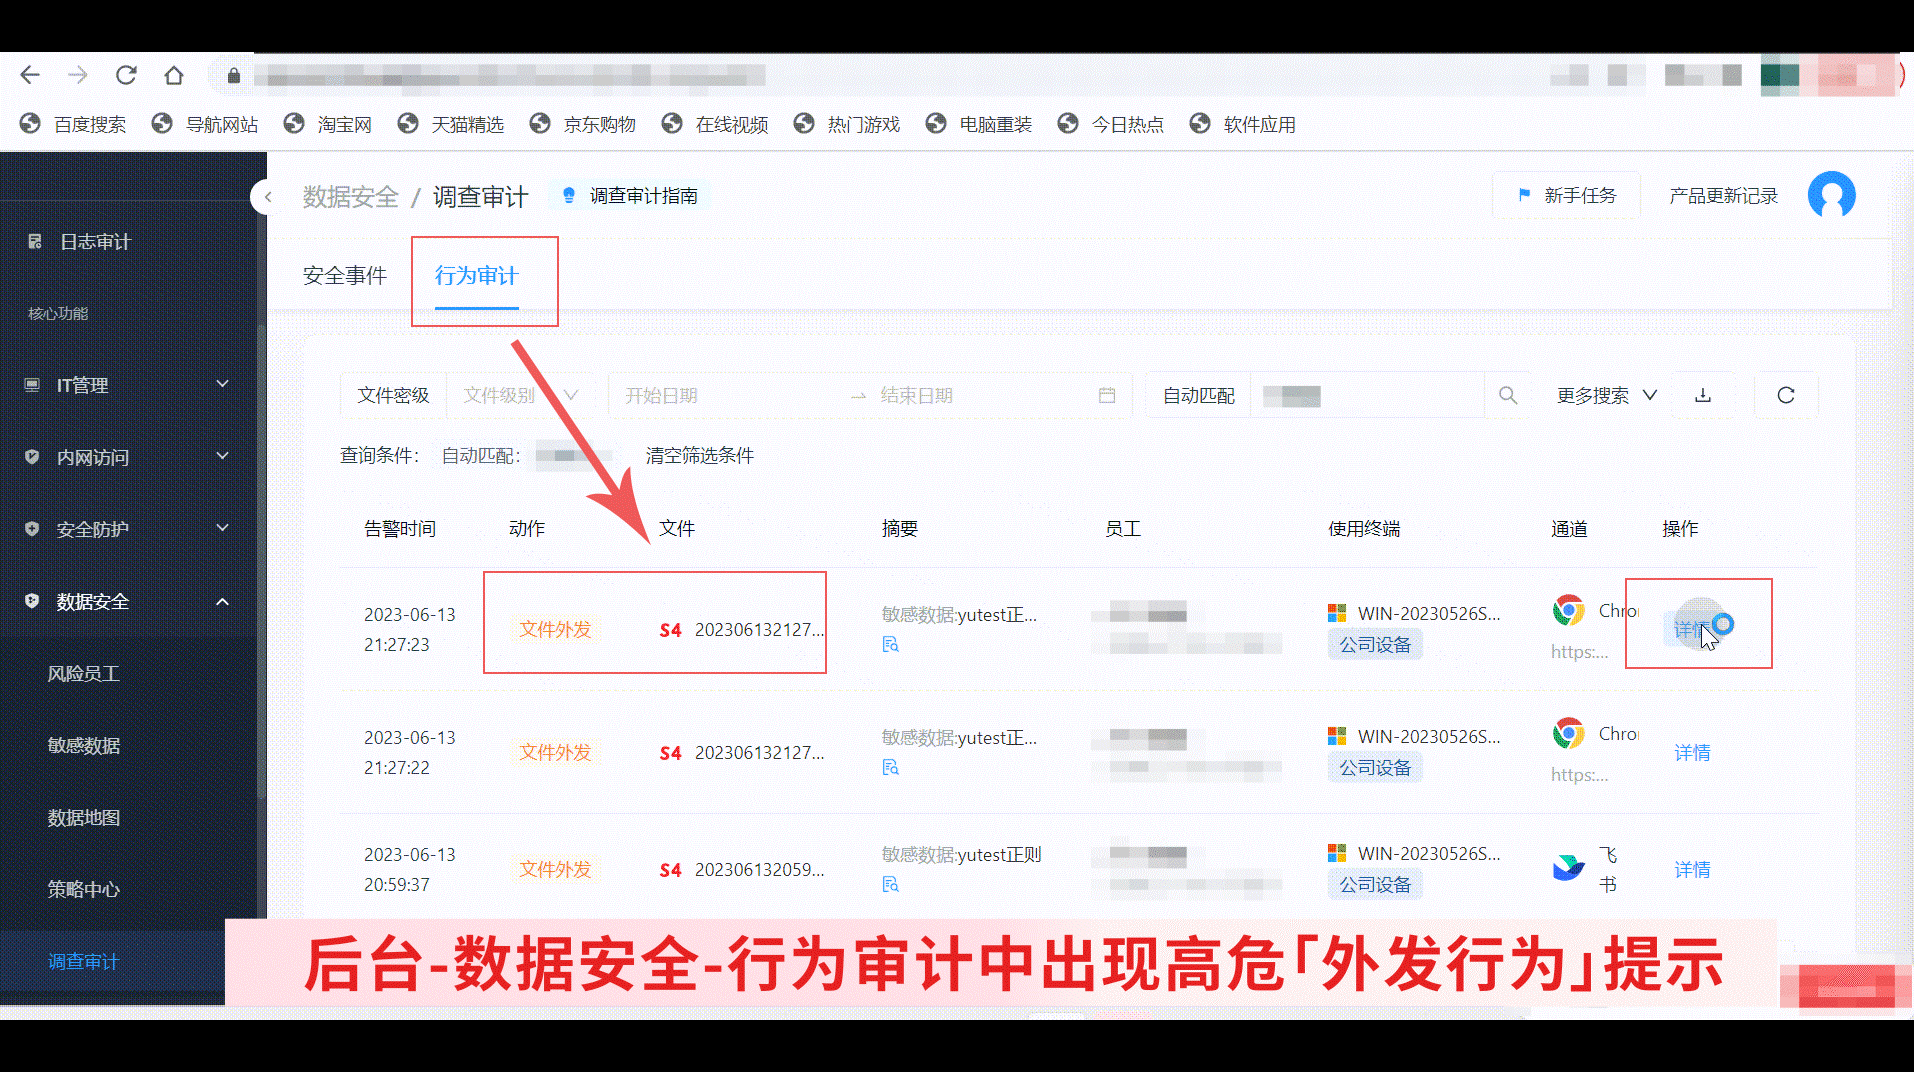Expand the IT管理 sidebar menu
The height and width of the screenshot is (1072, 1914).
128,385
